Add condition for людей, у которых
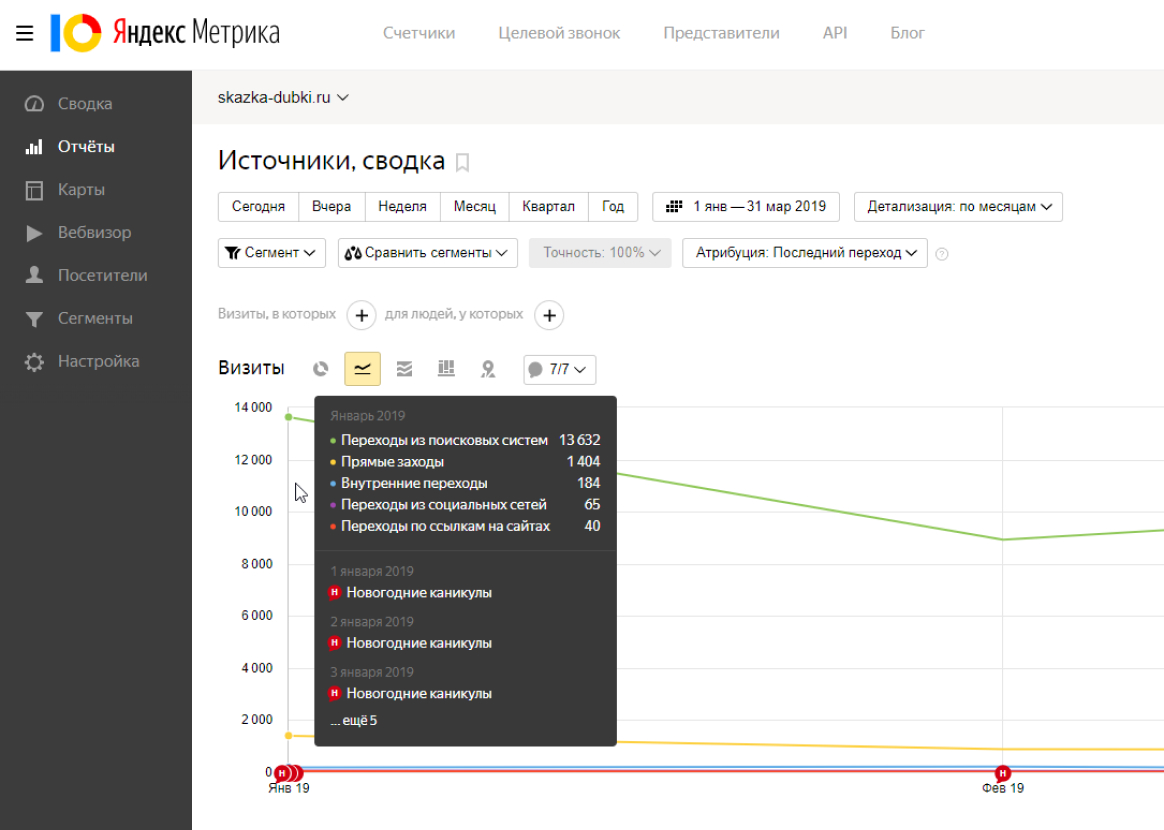The image size is (1164, 830). click(x=549, y=316)
